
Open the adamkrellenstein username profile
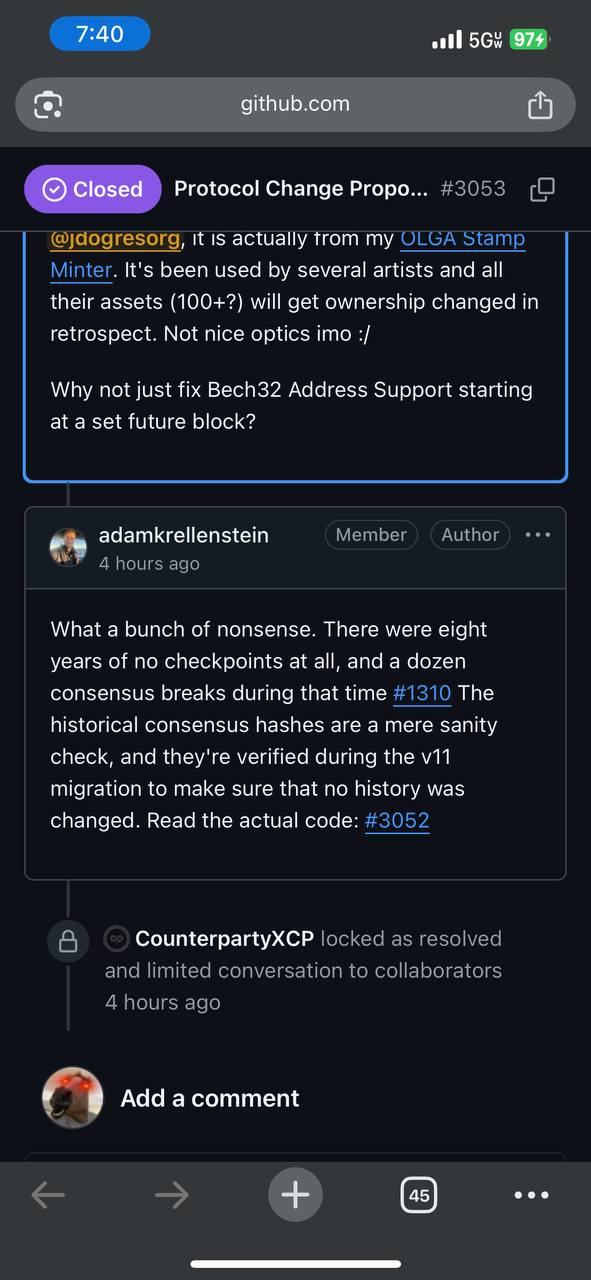[184, 535]
